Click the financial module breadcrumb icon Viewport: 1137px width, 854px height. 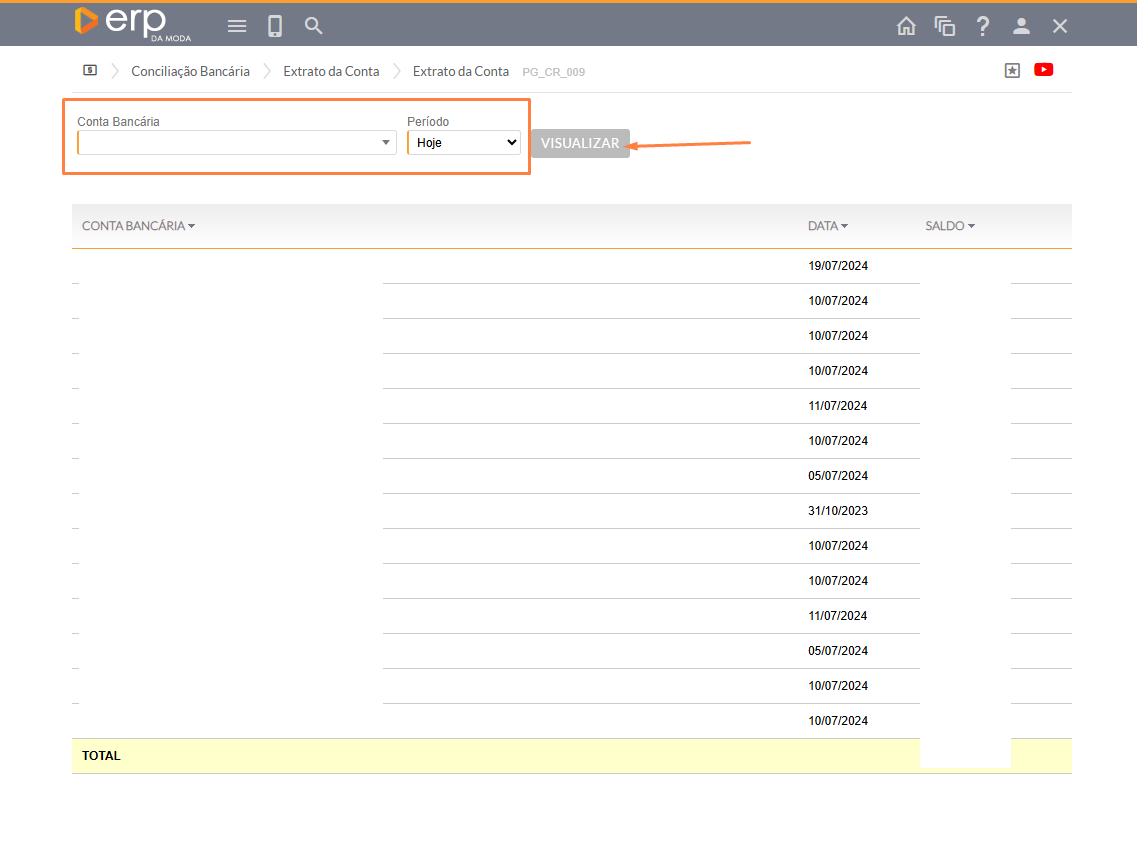90,71
